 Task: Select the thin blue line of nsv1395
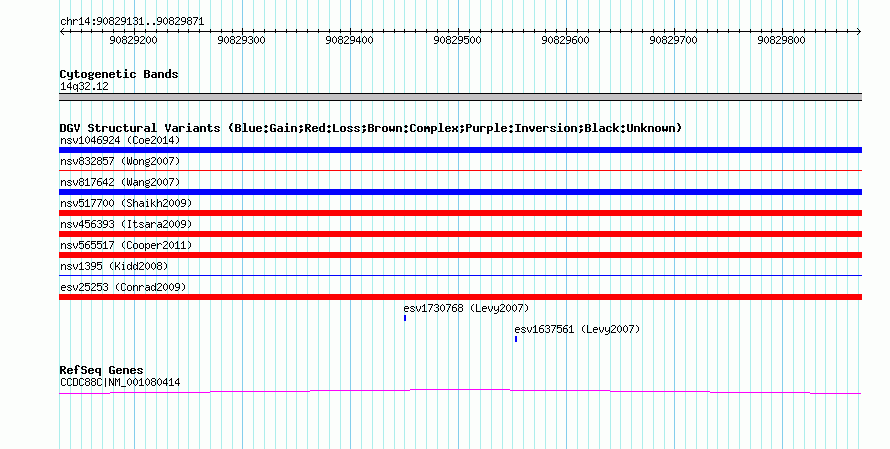pos(460,275)
